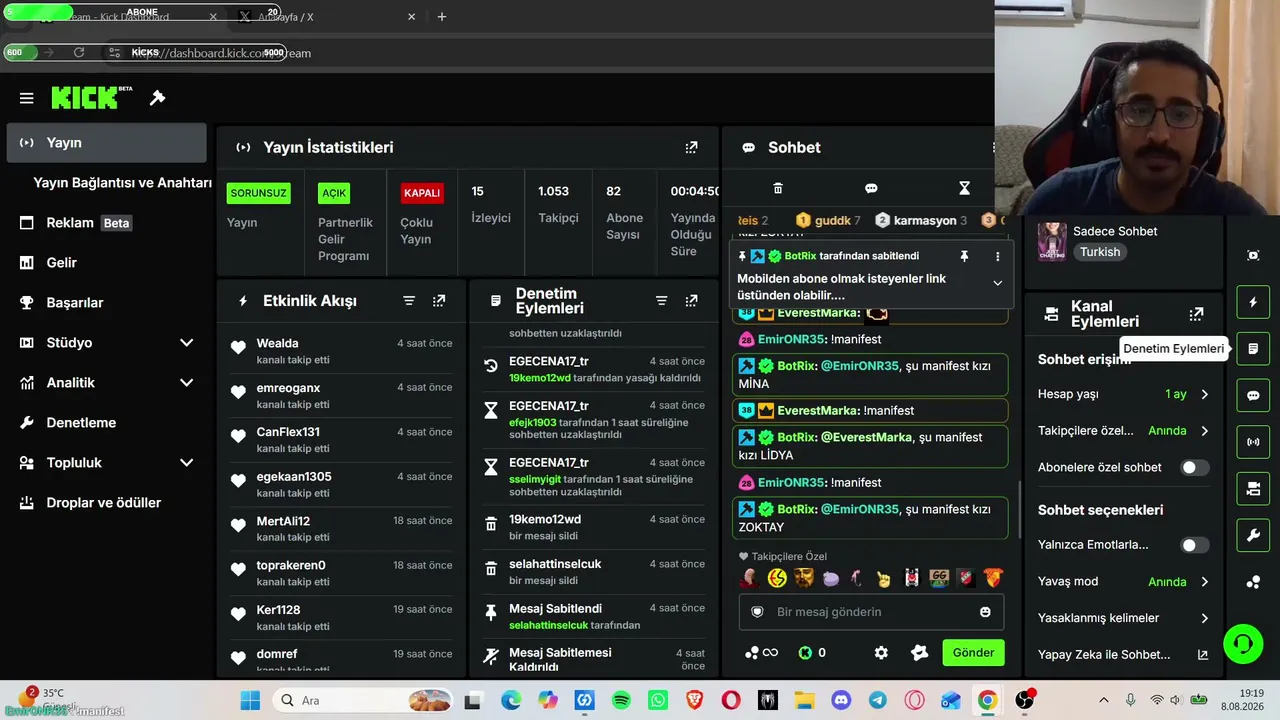
Task: Open the emoji picker in message box
Action: click(x=985, y=612)
